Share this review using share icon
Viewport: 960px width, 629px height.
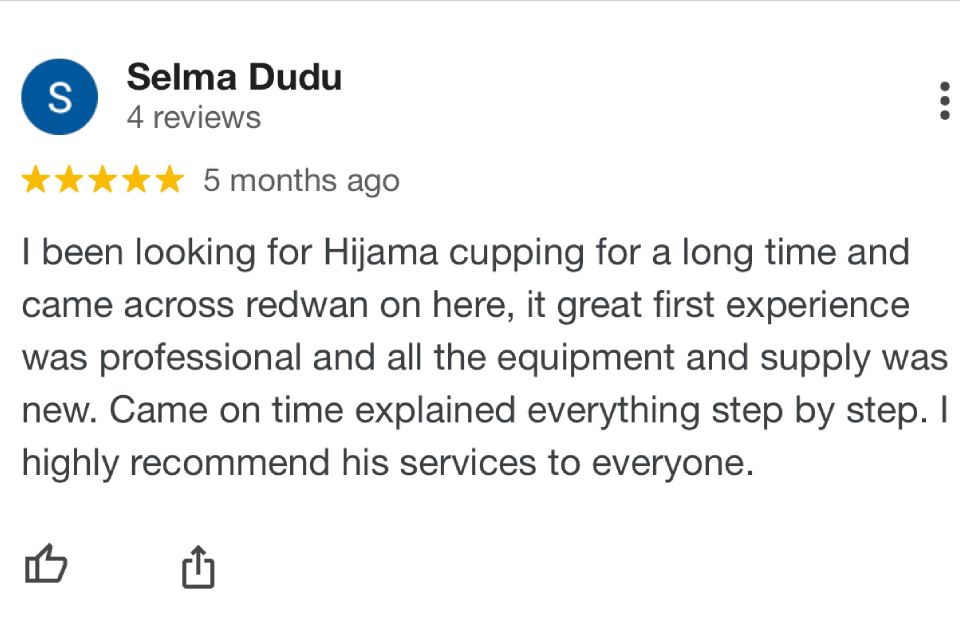pyautogui.click(x=198, y=567)
